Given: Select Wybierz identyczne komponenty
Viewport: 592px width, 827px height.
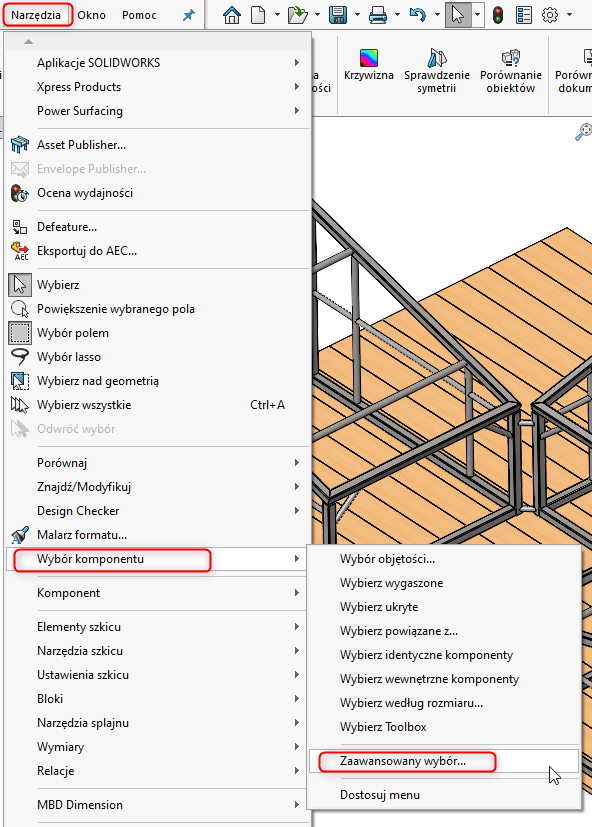Looking at the screenshot, I should [444, 655].
